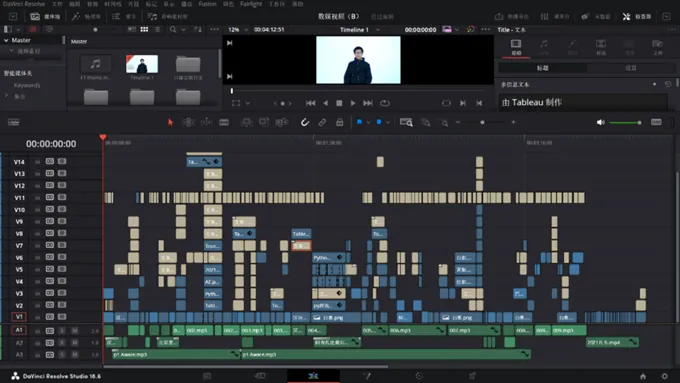Open the Fairlight menu
The height and width of the screenshot is (383, 680).
pyautogui.click(x=251, y=4)
